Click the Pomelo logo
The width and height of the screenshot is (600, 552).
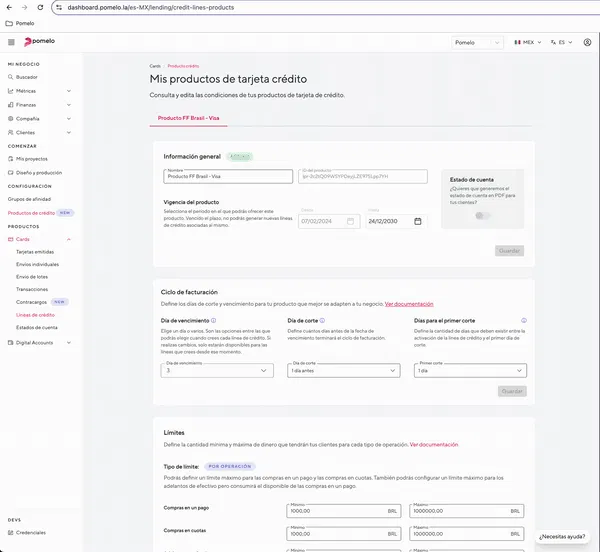pyautogui.click(x=39, y=41)
